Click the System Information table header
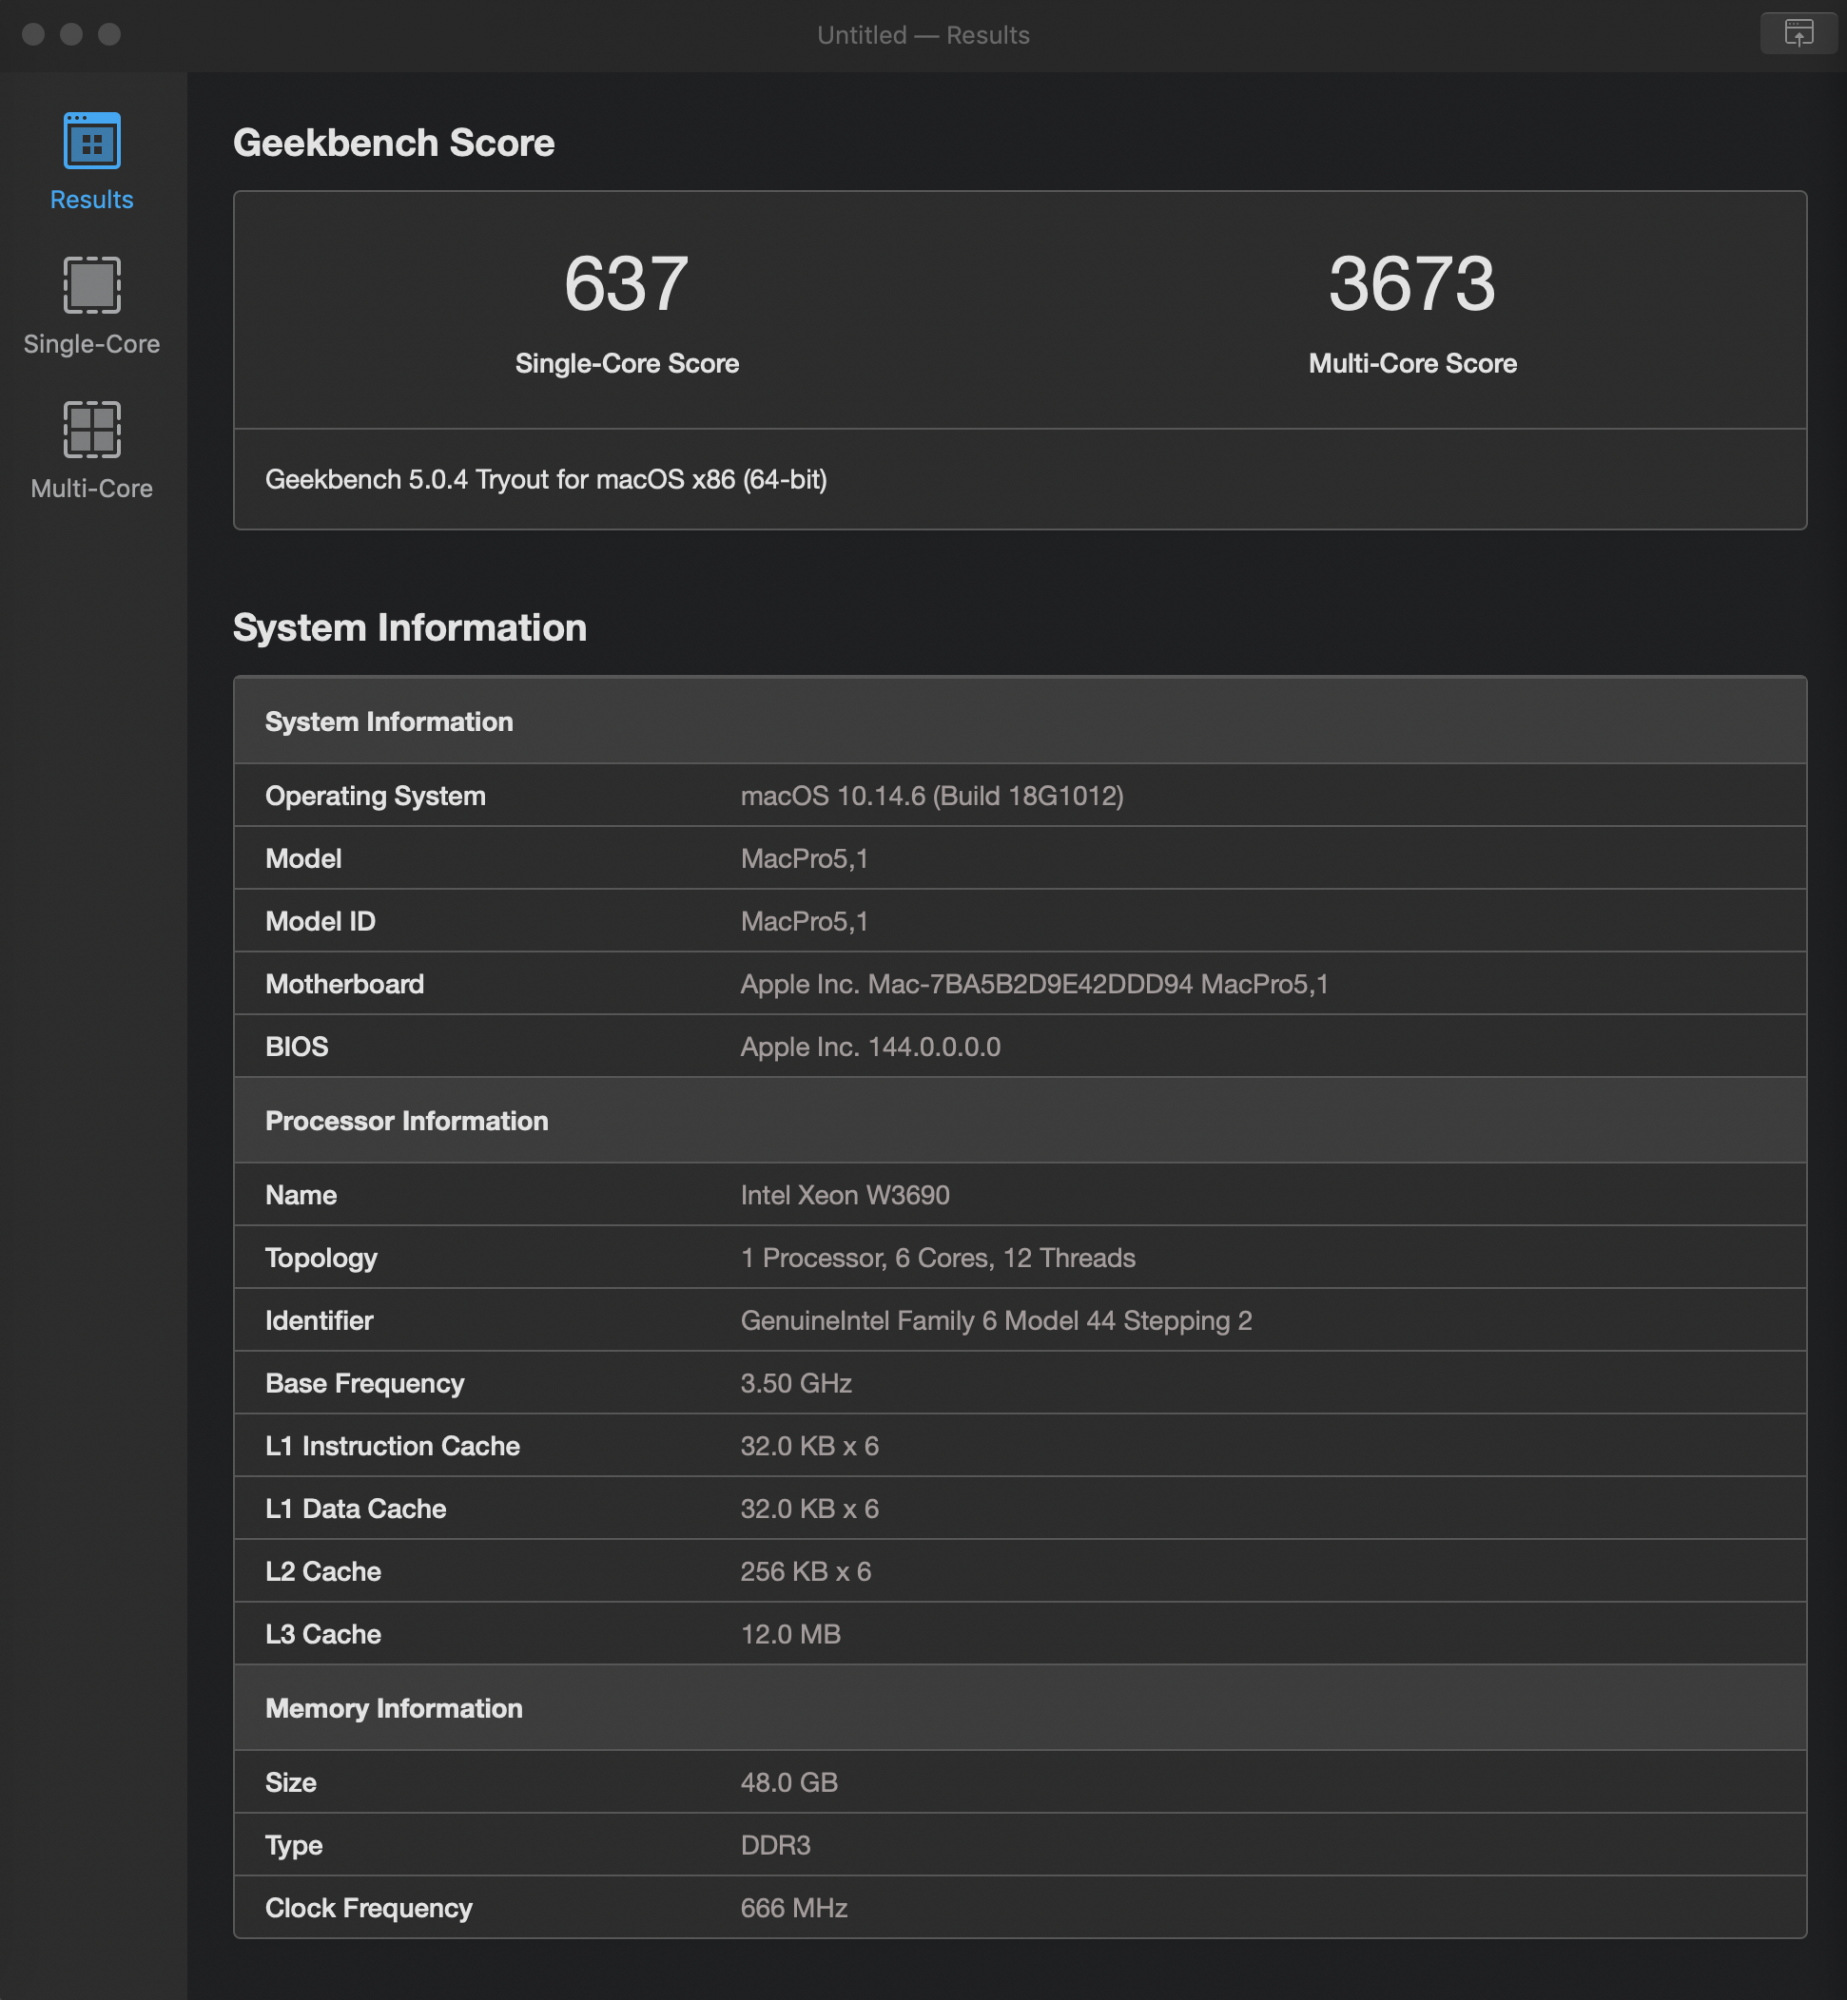Viewport: 1847px width, 2000px height. click(x=1020, y=721)
